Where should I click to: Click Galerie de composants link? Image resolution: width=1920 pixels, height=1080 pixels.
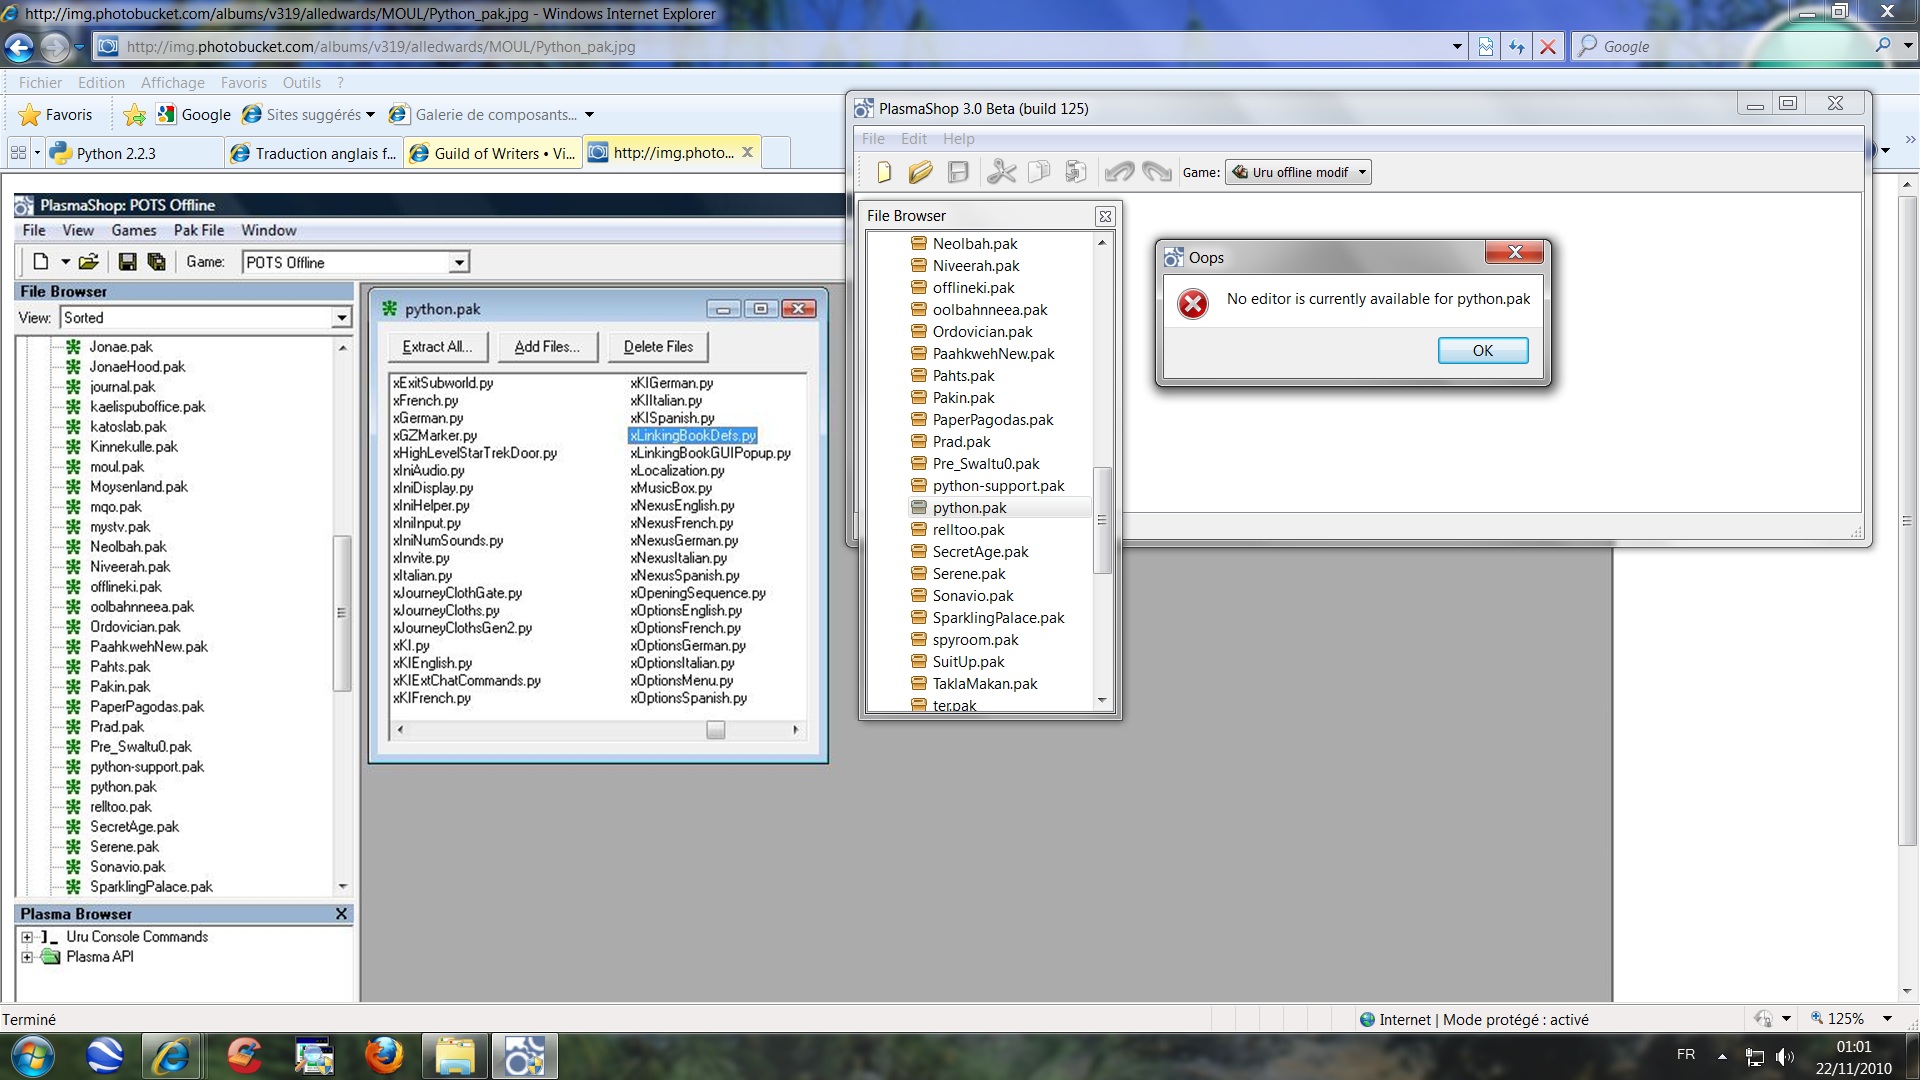click(490, 115)
